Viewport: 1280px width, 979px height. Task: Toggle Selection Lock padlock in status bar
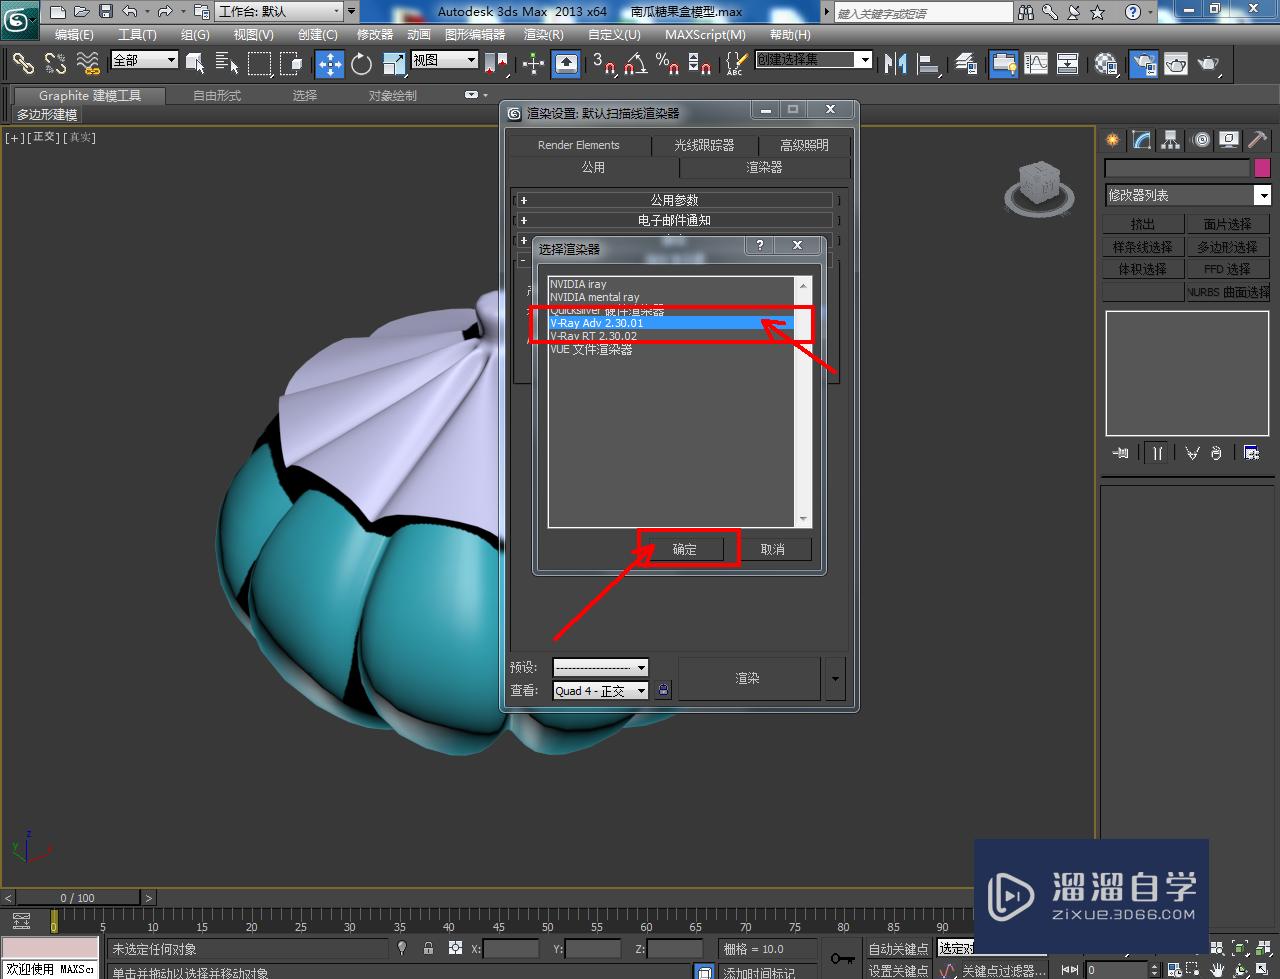[x=428, y=948]
